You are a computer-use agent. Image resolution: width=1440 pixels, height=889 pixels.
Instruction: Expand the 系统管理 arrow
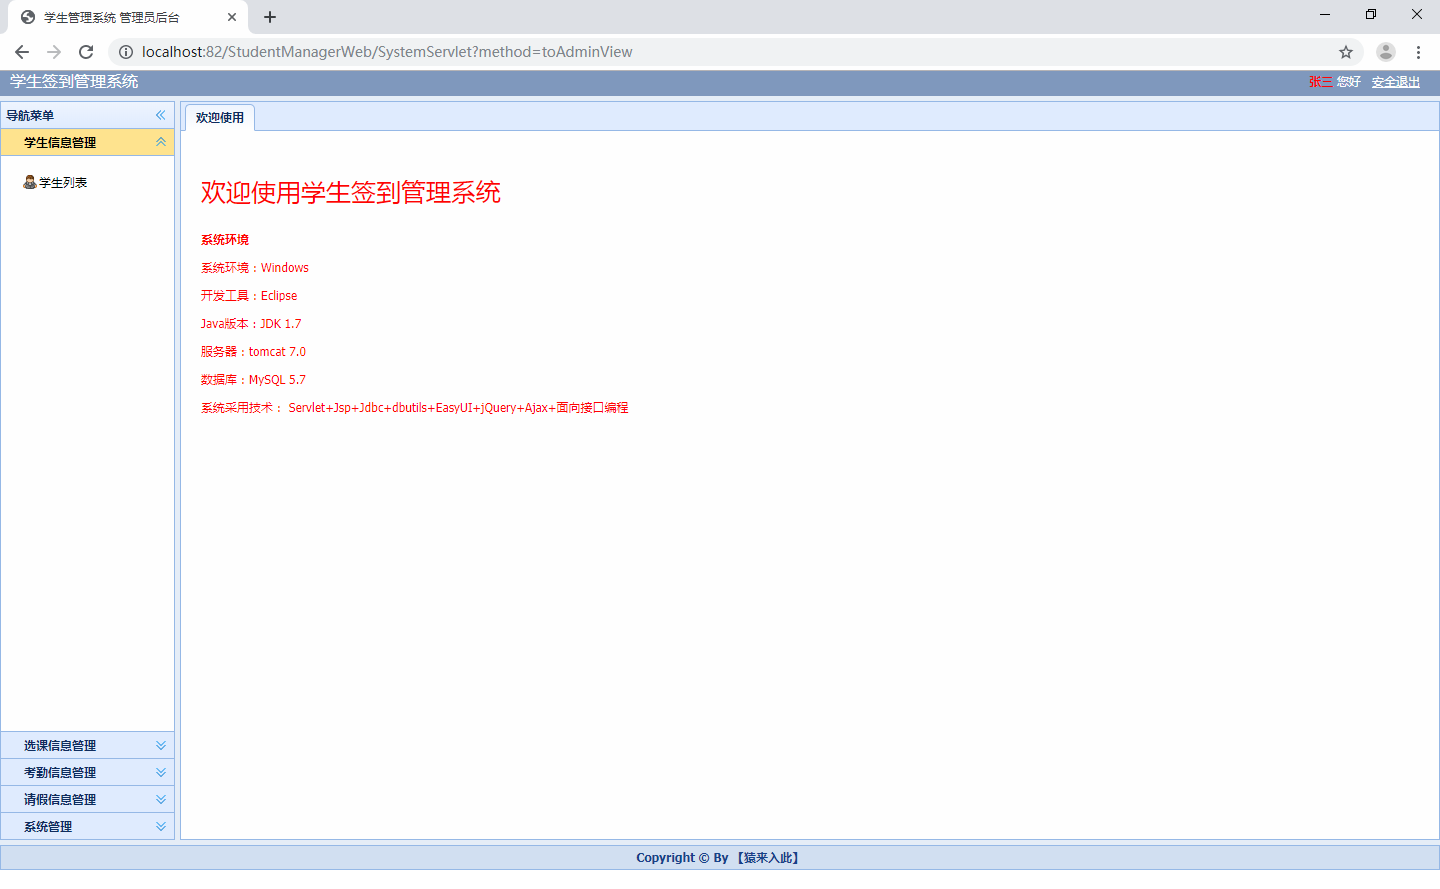[160, 826]
